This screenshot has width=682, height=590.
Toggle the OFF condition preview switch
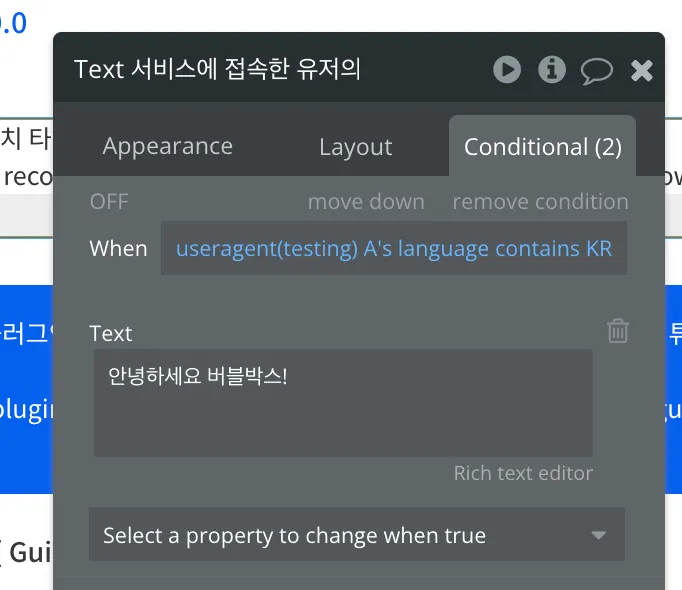coord(109,201)
